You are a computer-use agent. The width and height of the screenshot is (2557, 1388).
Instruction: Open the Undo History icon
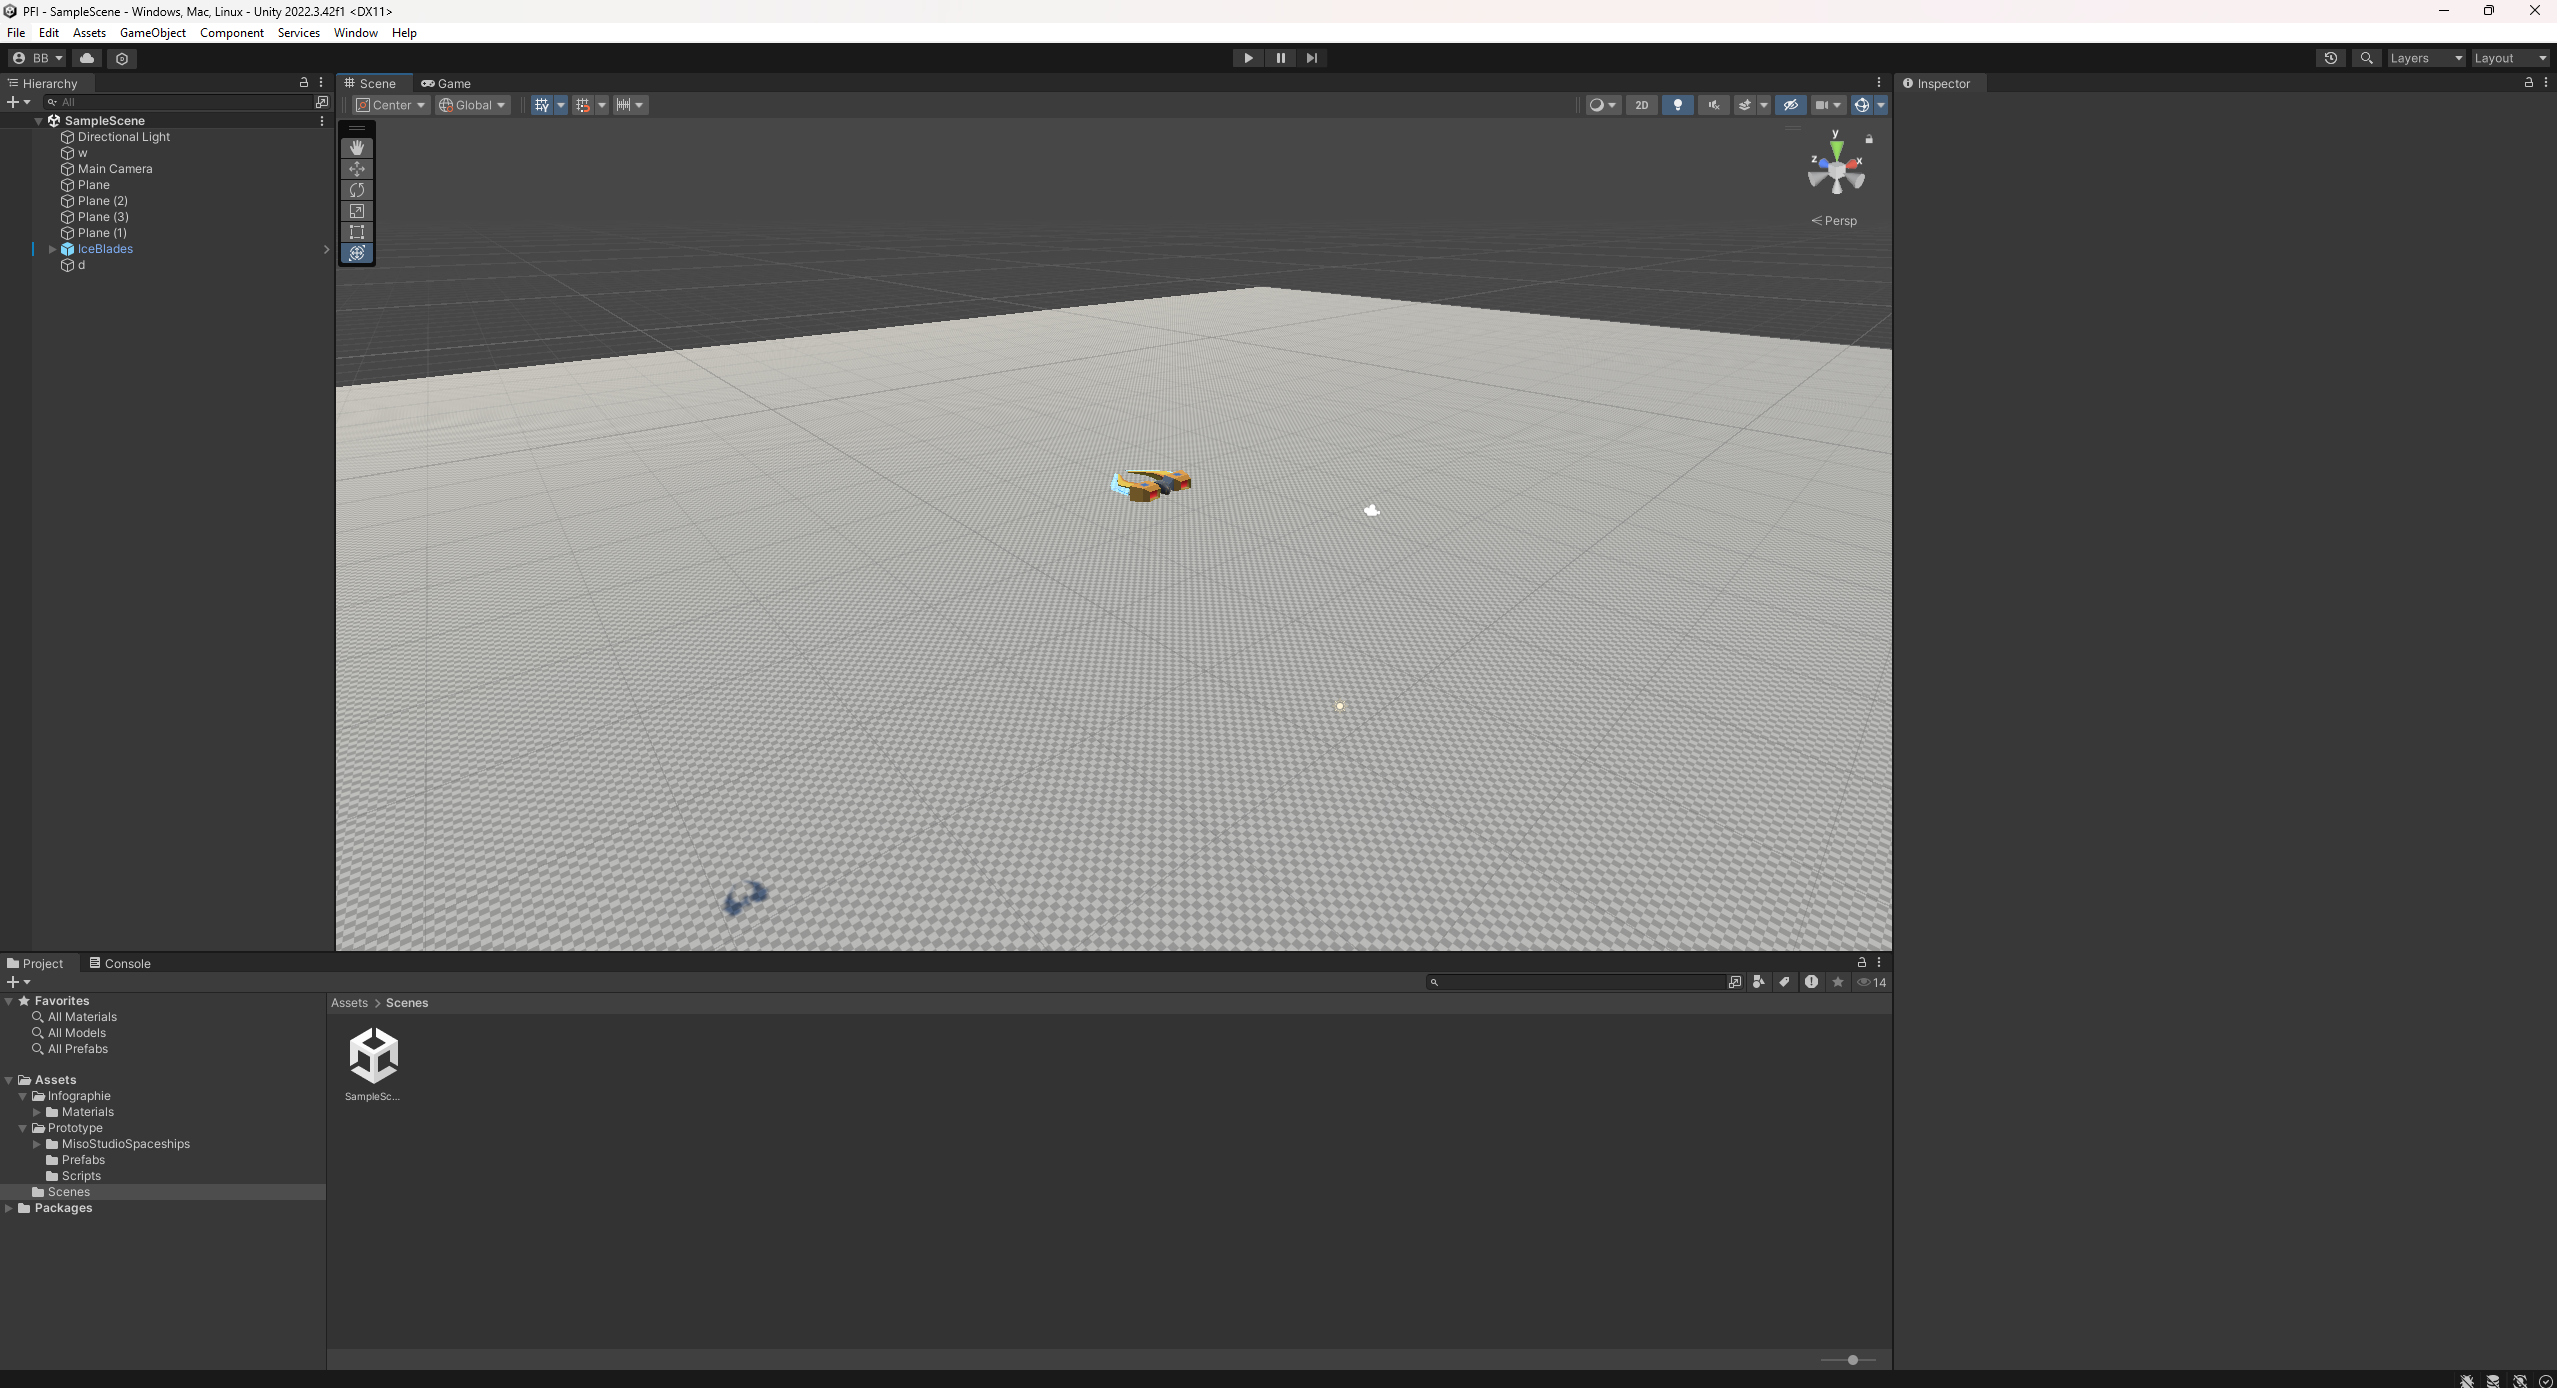pos(2330,58)
